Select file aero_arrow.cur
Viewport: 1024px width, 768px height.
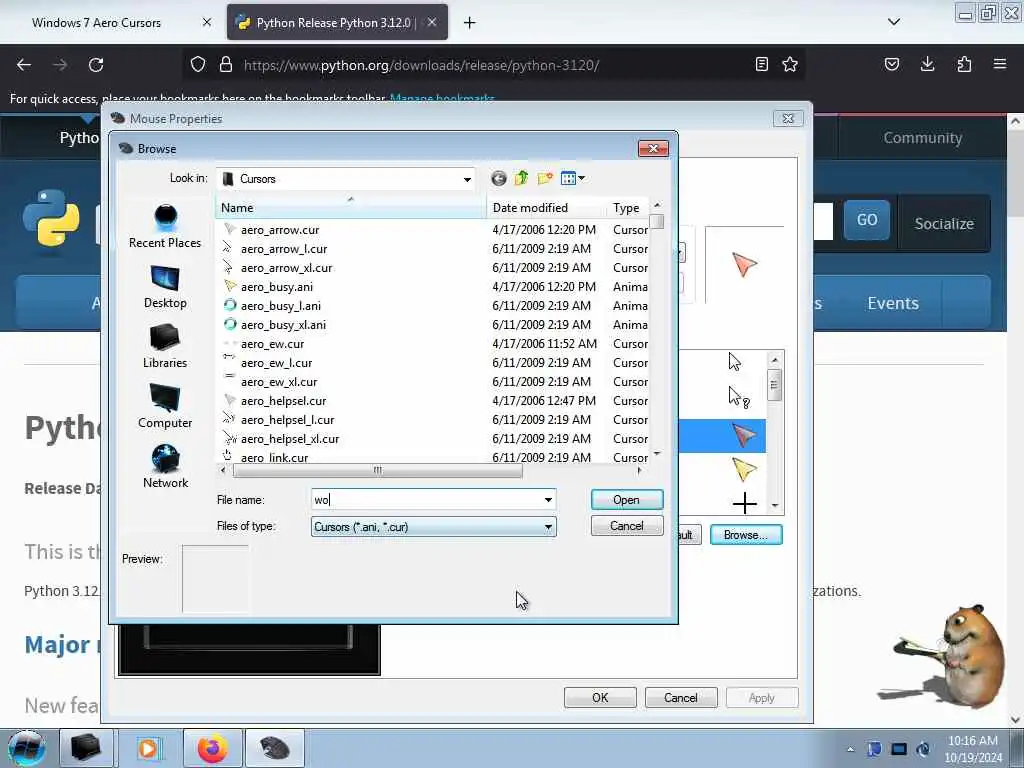[280, 230]
